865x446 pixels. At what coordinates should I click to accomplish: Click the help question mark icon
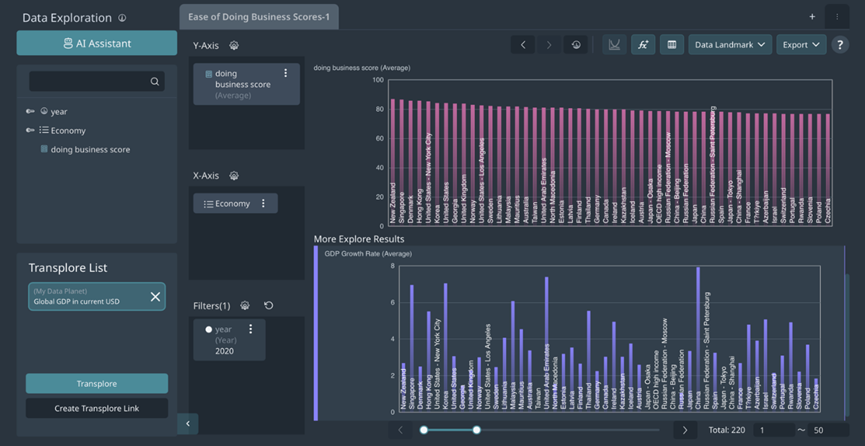tap(840, 45)
